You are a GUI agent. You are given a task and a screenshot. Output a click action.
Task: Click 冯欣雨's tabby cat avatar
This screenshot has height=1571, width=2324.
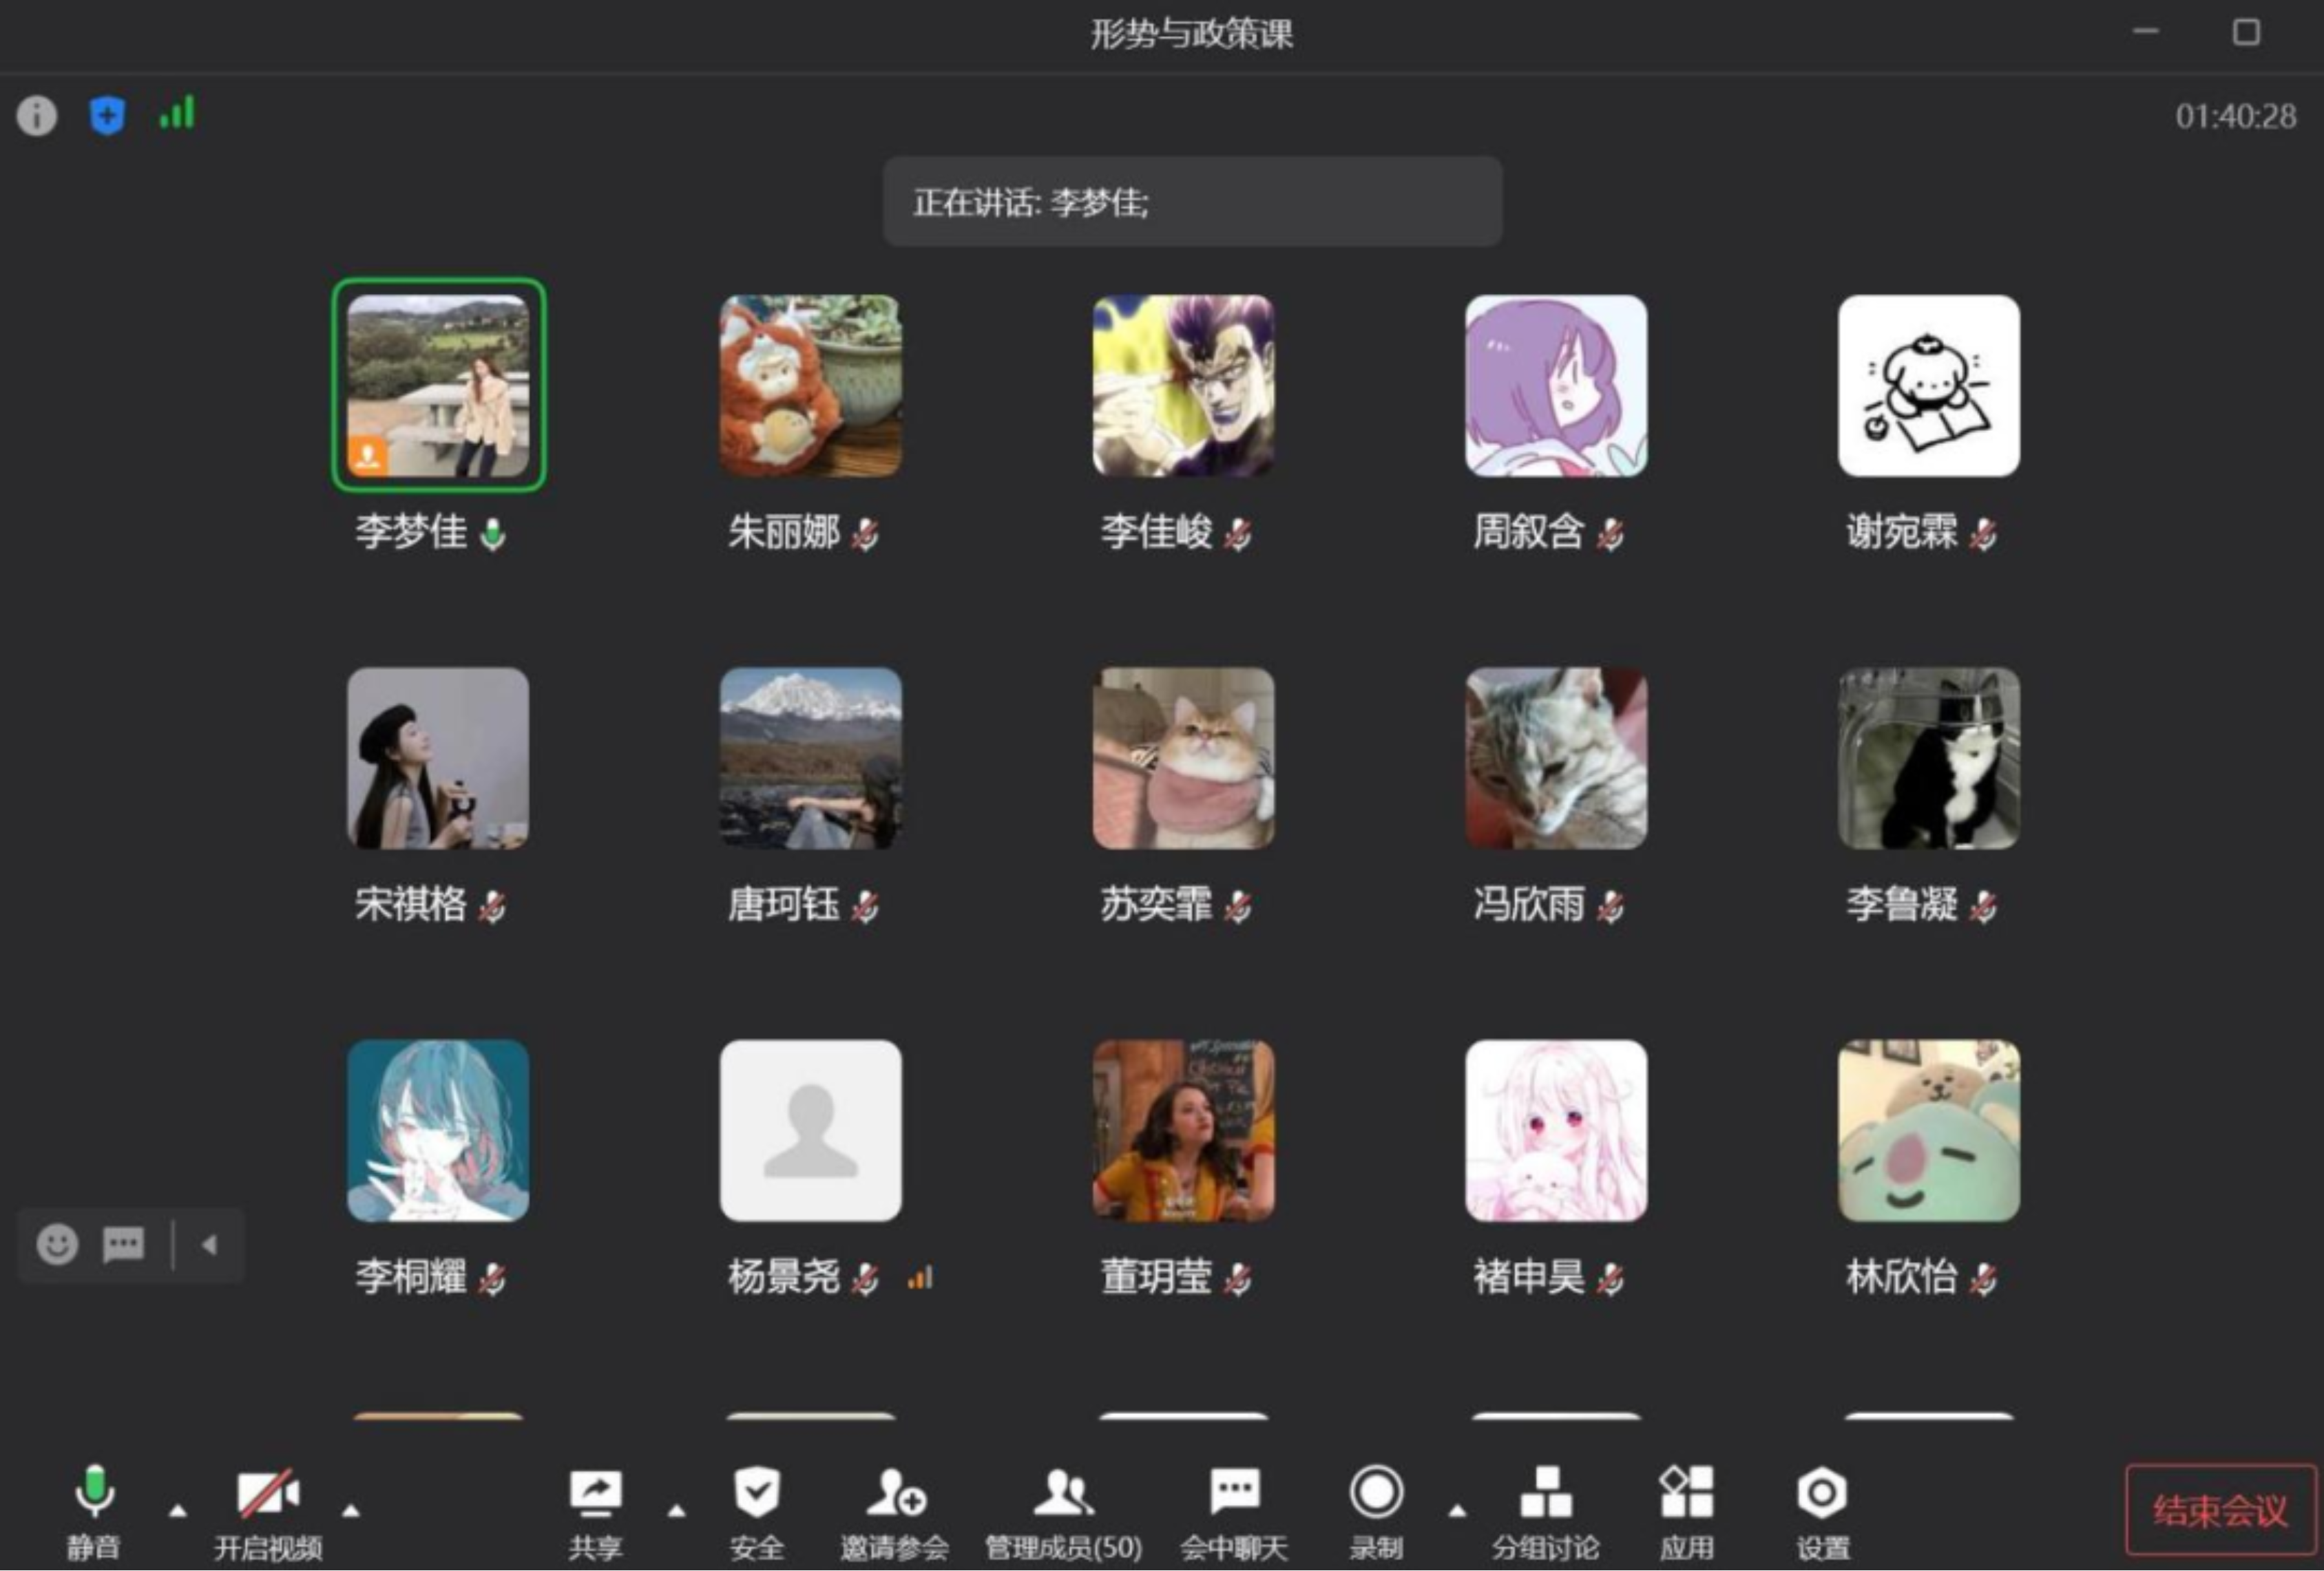tap(1557, 758)
